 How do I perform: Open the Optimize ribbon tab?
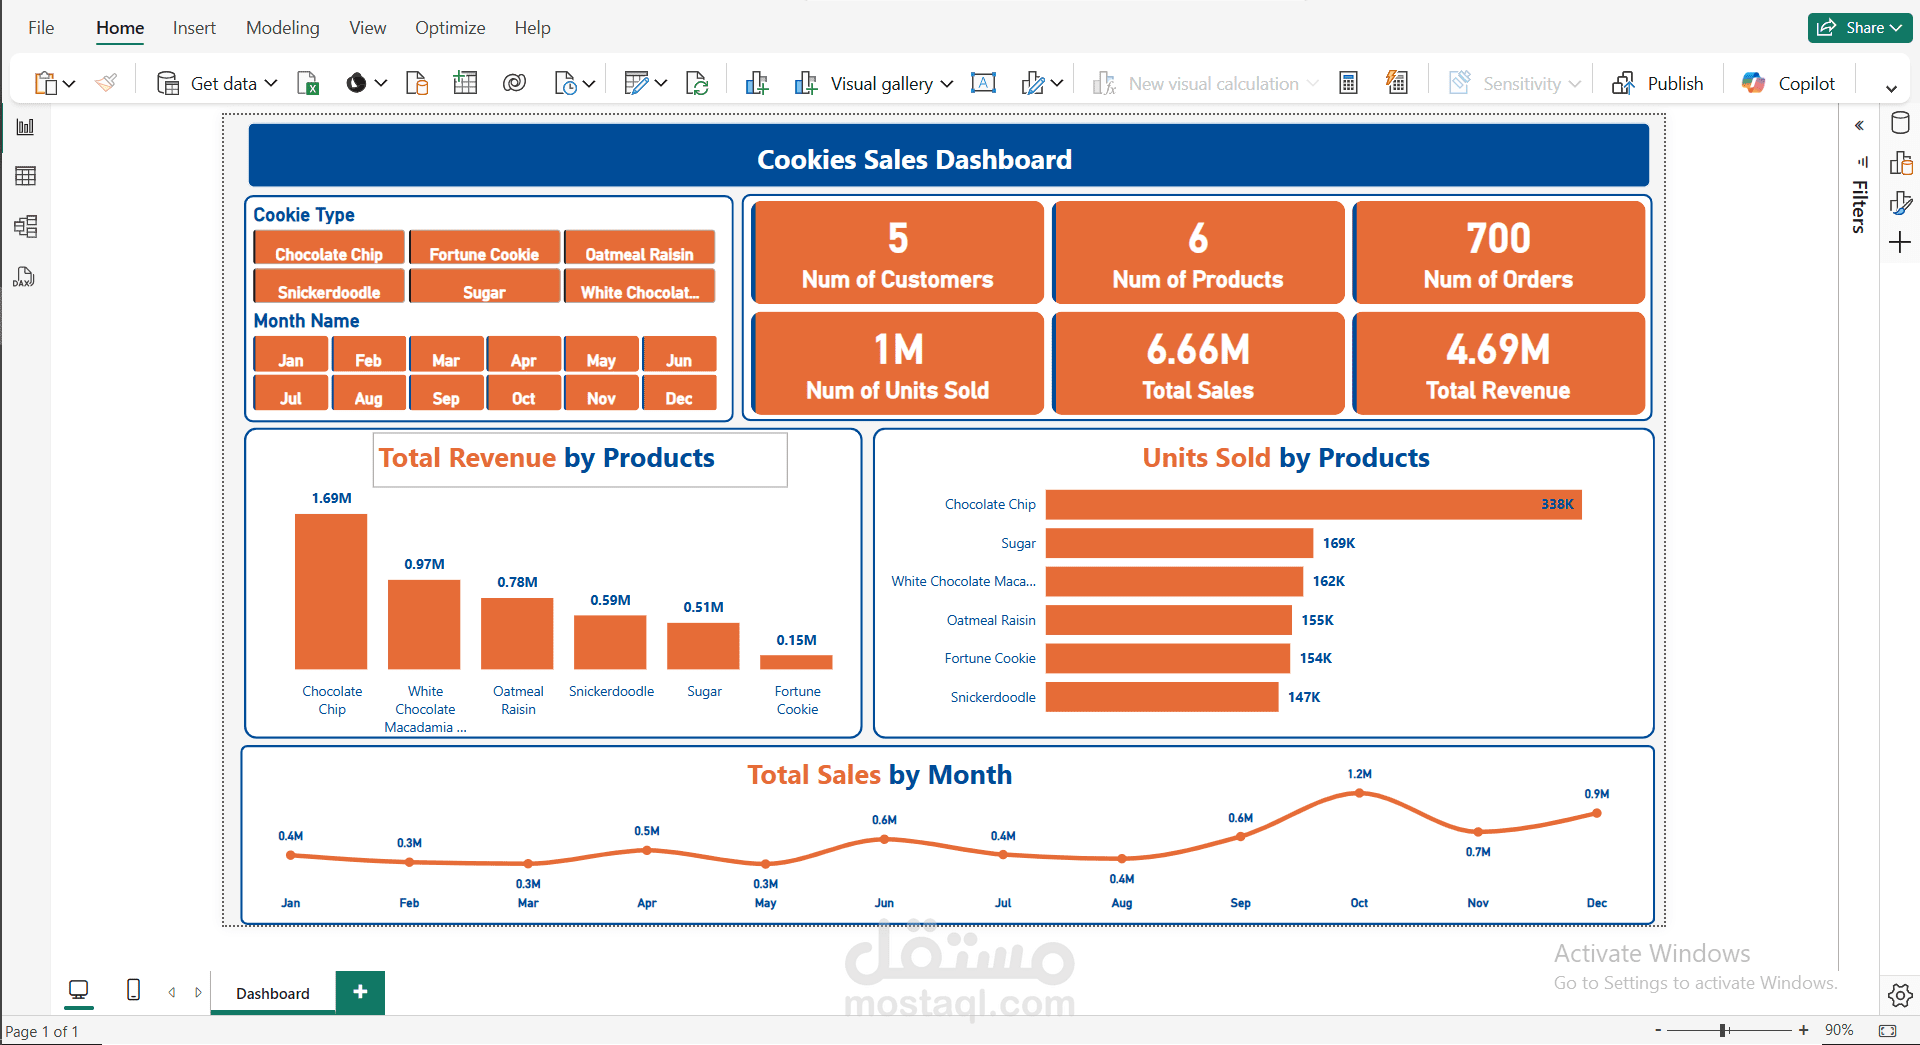coord(450,28)
